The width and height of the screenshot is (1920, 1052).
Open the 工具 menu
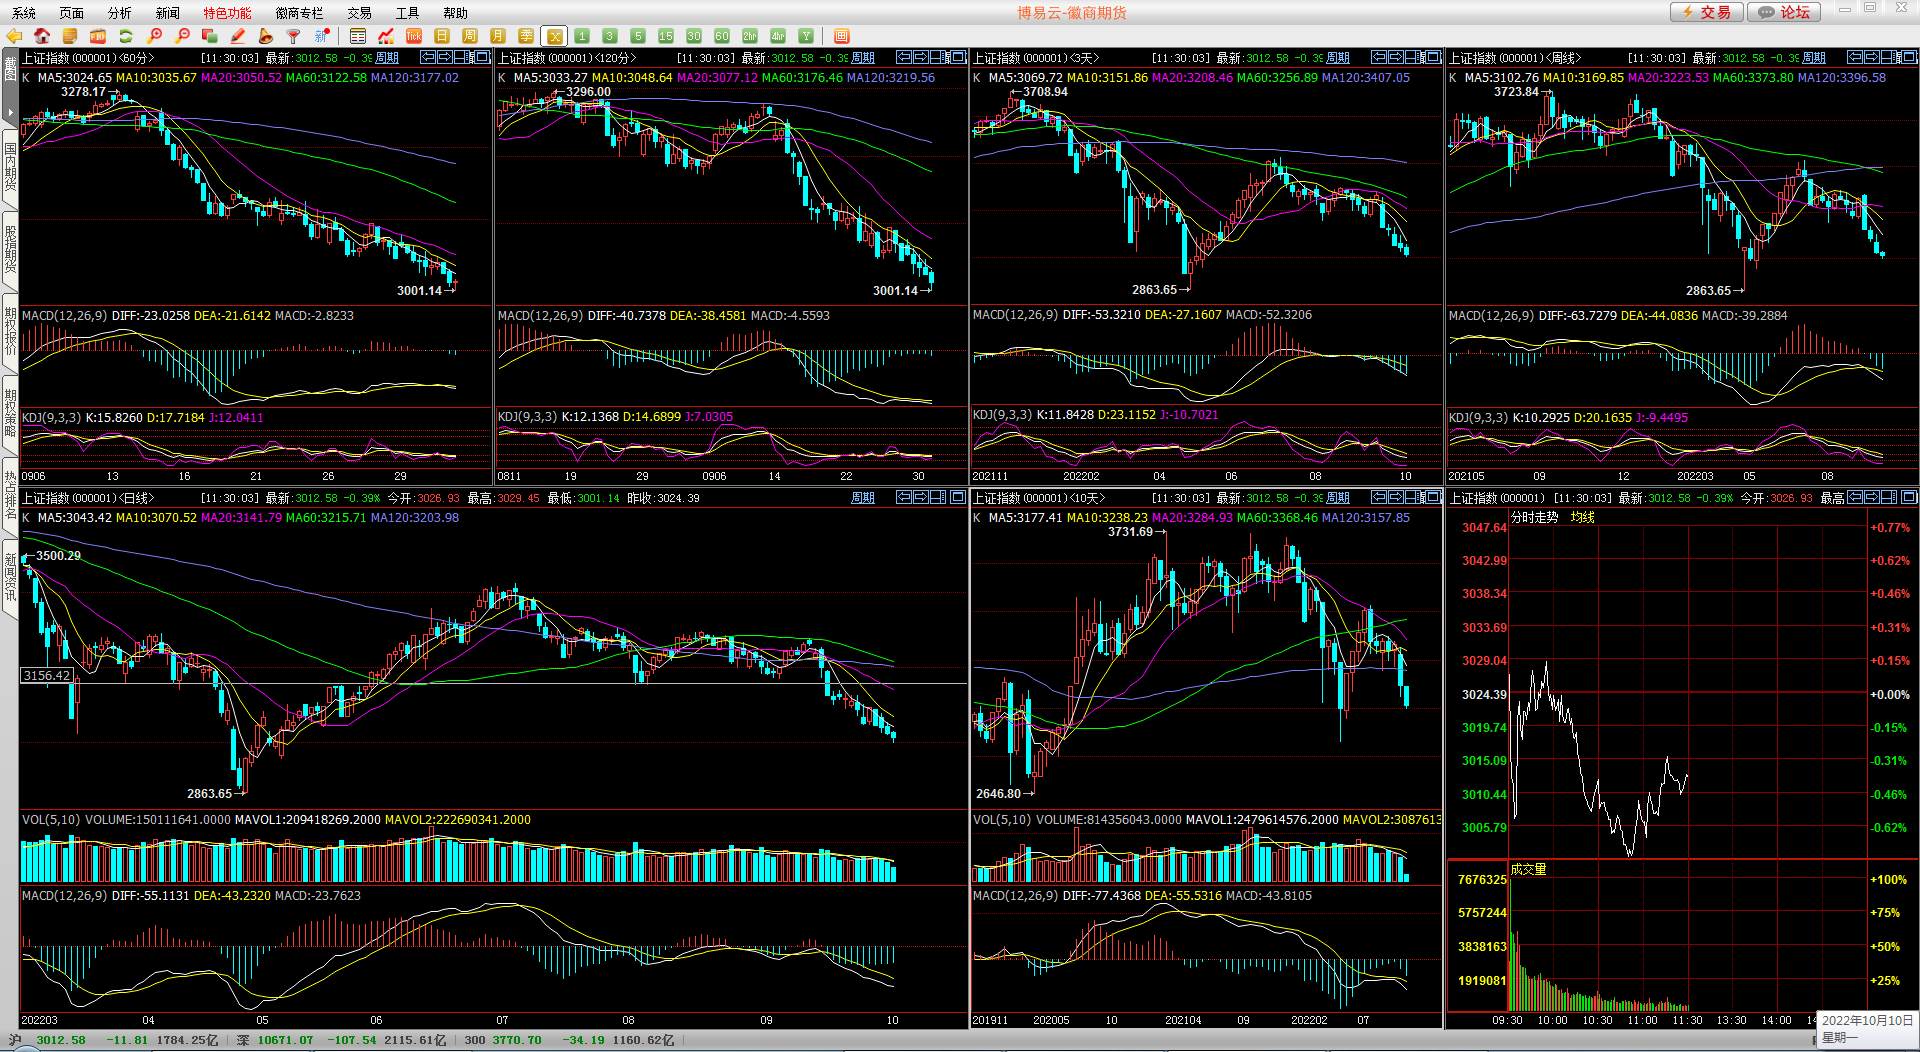click(x=408, y=13)
